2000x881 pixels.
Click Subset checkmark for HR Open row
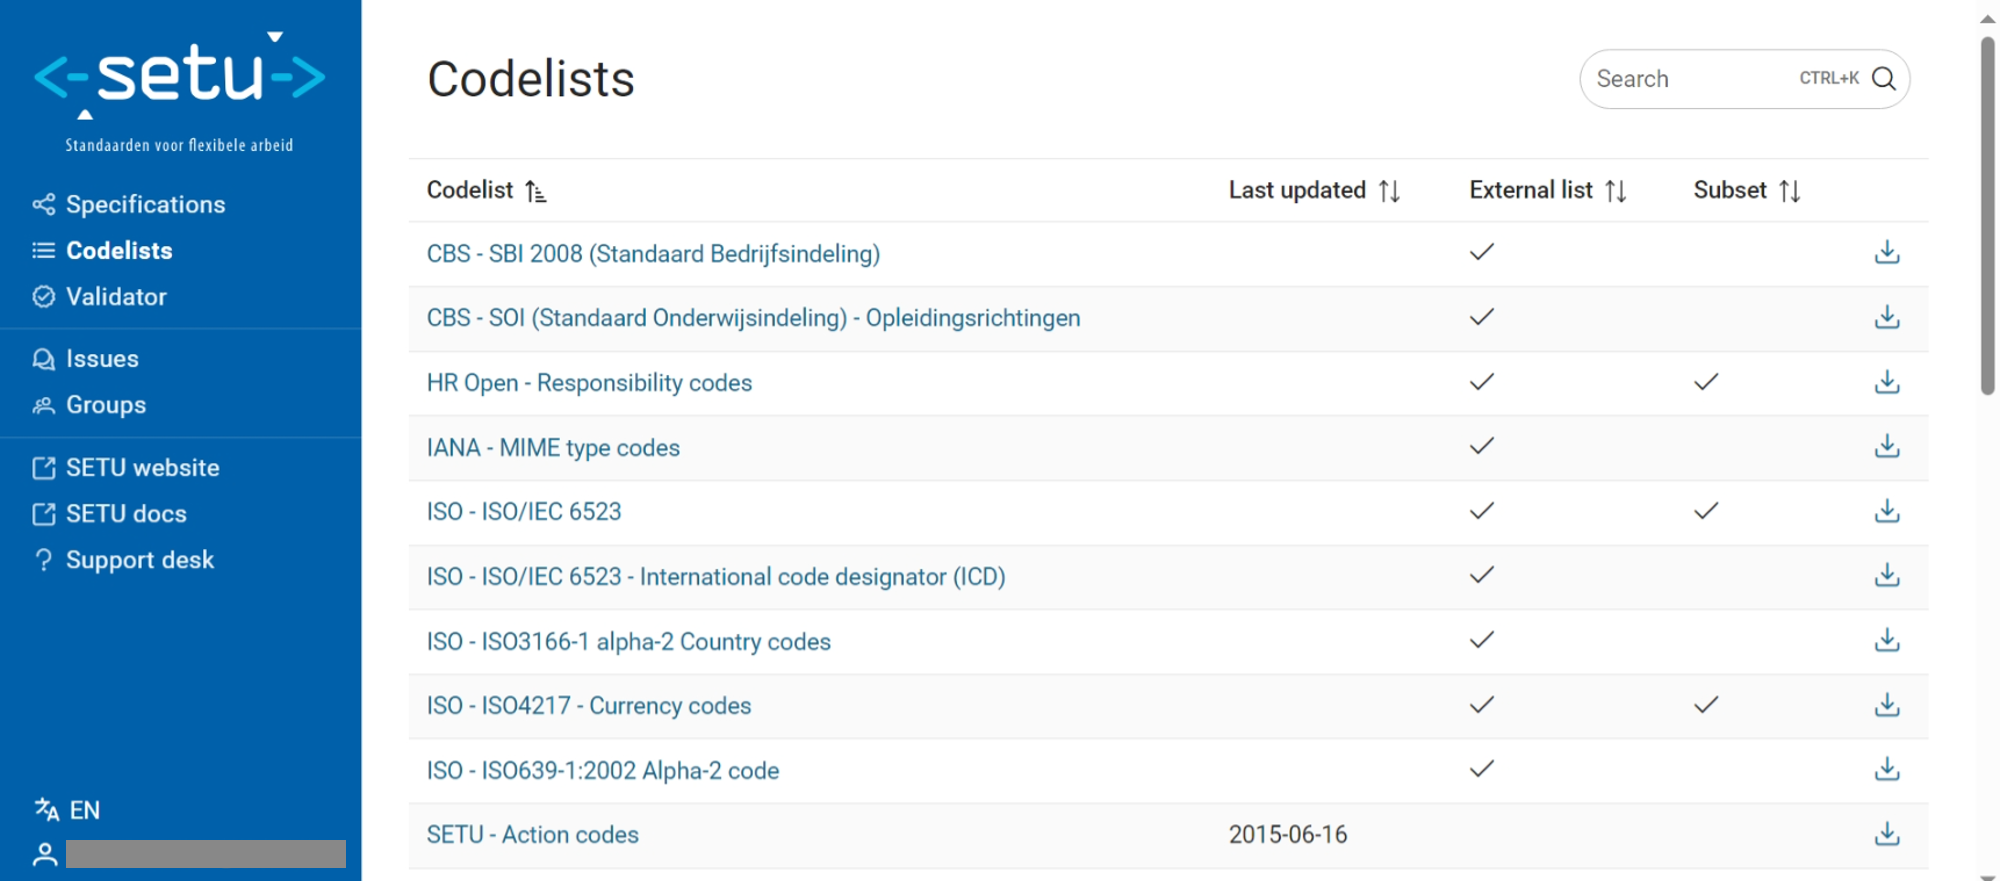pos(1706,382)
